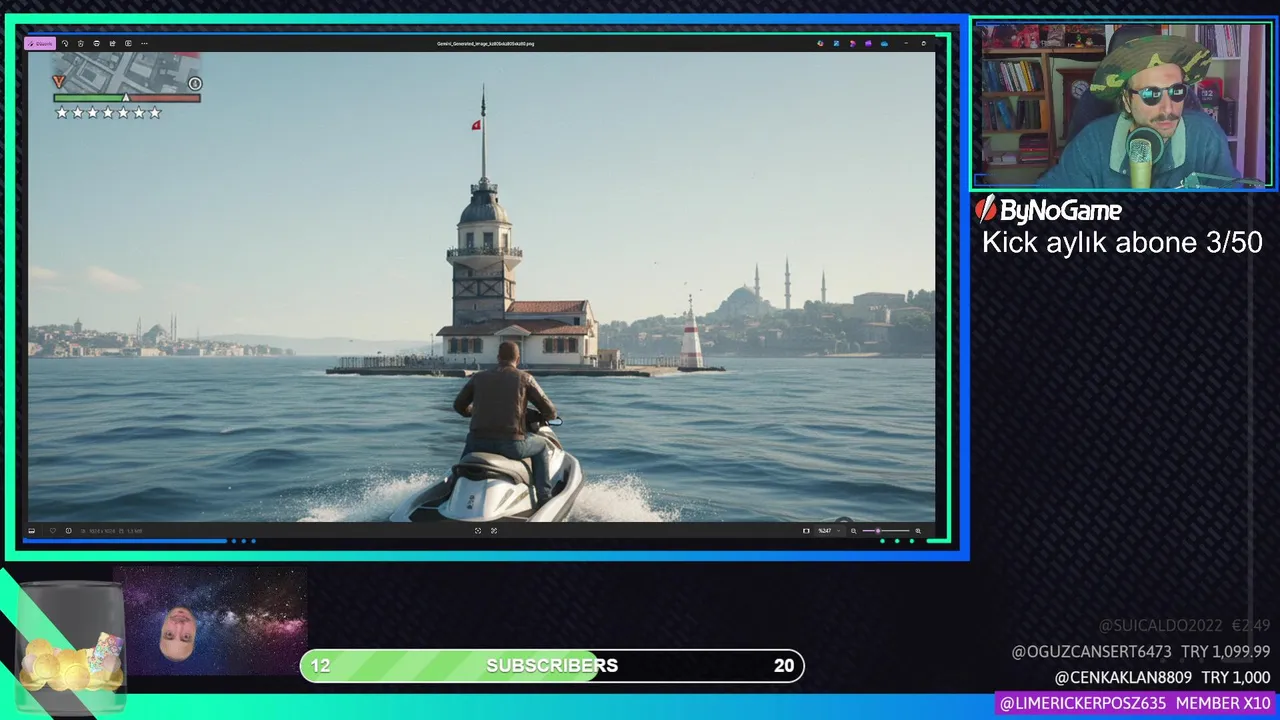Click the fit-to-window icon in bottom center
The image size is (1280, 720).
tap(478, 530)
